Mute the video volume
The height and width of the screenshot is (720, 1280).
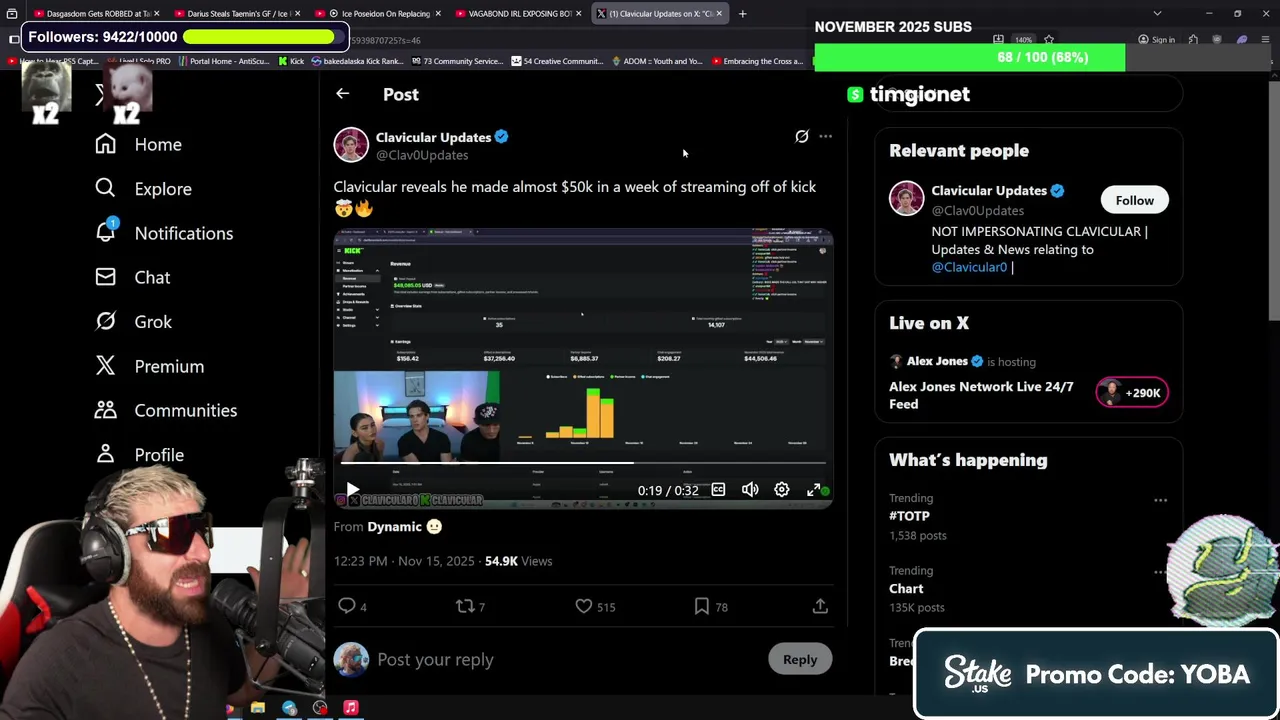[750, 490]
